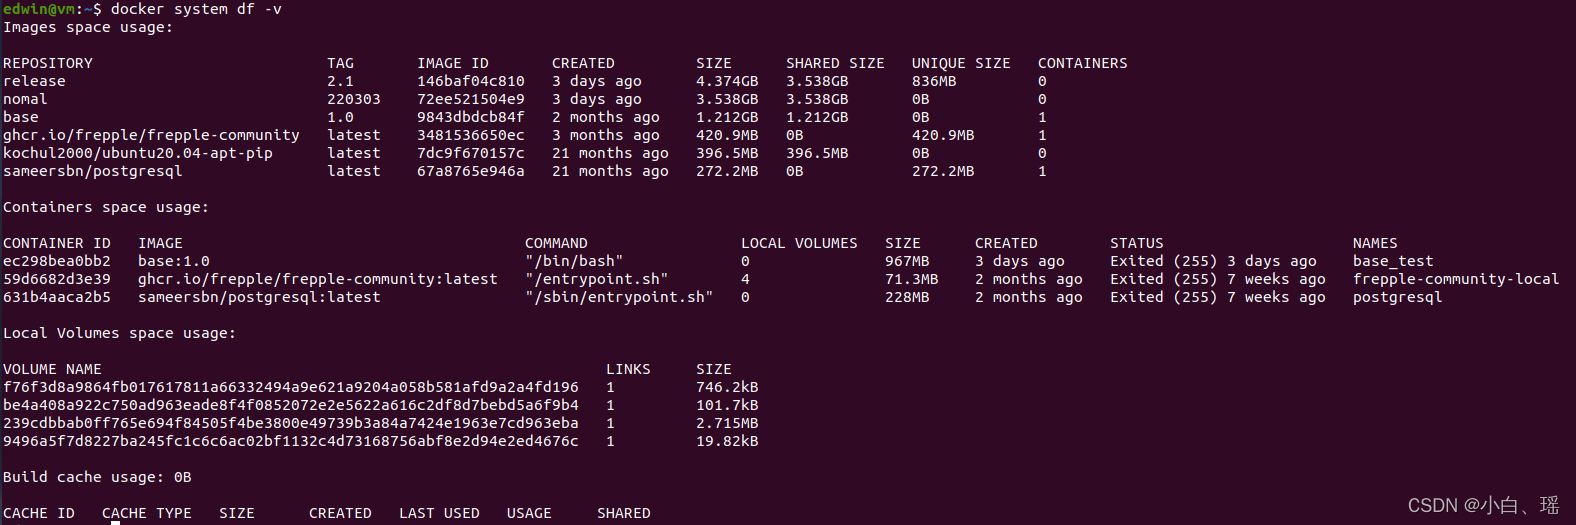1576x525 pixels.
Task: Click image ID 72ee521504e9
Action: pos(471,99)
